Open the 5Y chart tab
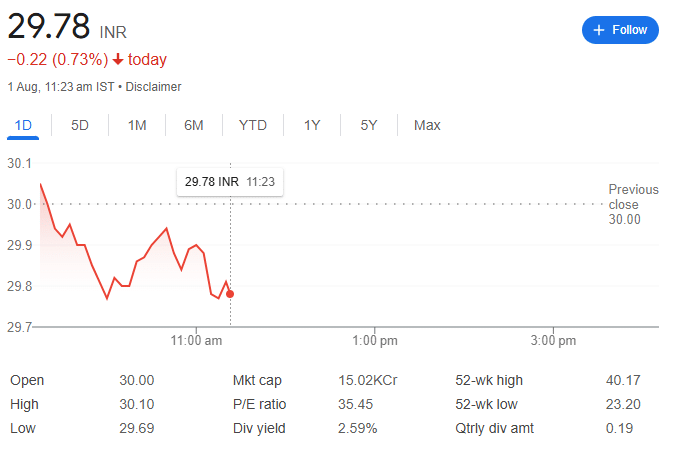This screenshot has height=456, width=676. click(x=369, y=125)
